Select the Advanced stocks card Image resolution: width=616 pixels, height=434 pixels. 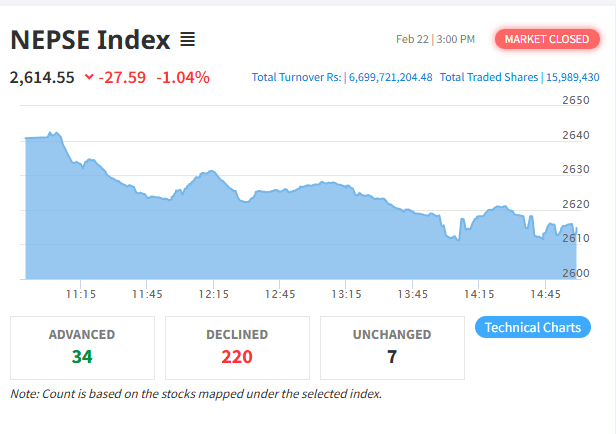tap(82, 346)
